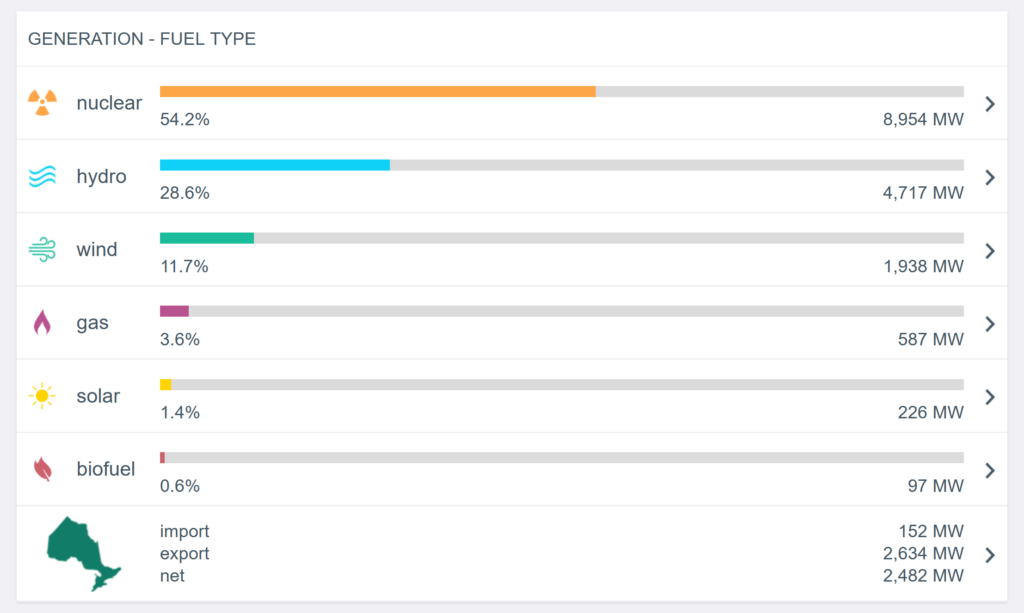
Task: Click the biofuel label text
Action: pyautogui.click(x=106, y=469)
